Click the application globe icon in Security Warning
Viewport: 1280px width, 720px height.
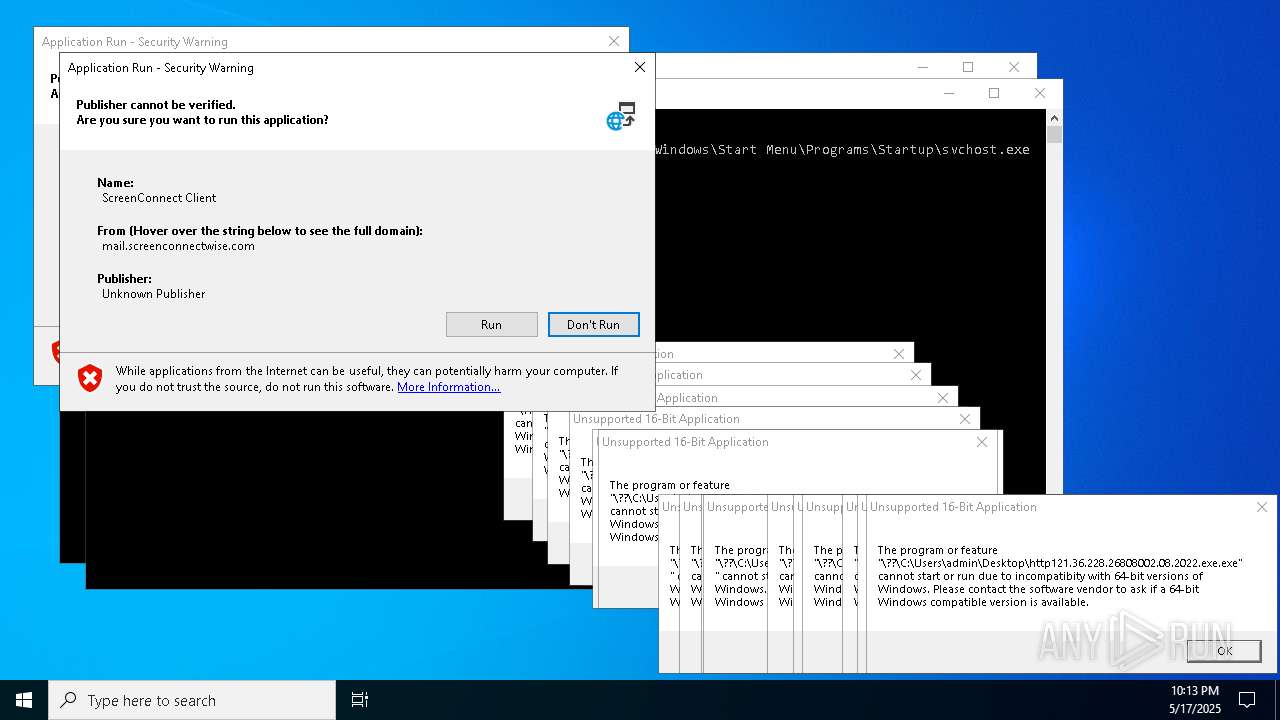621,116
